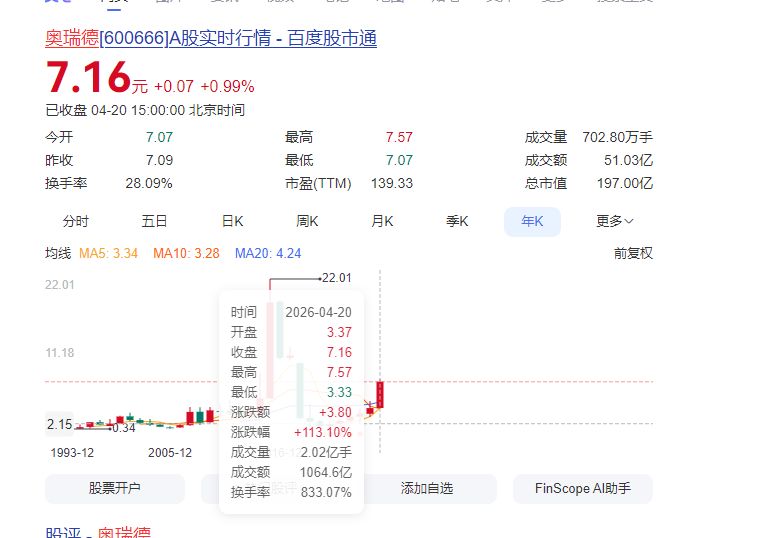Add the stock via 添加自选
762x538 pixels.
coord(427,488)
